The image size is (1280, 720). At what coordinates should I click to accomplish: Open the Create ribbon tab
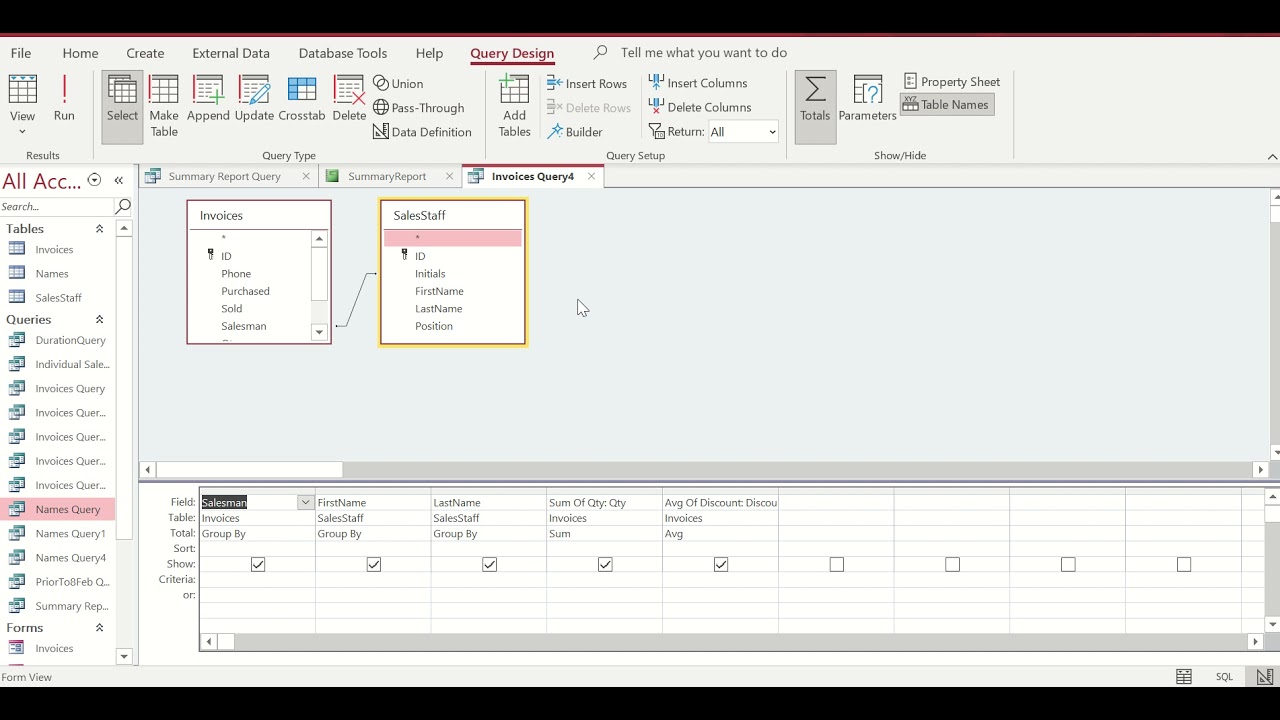point(145,53)
